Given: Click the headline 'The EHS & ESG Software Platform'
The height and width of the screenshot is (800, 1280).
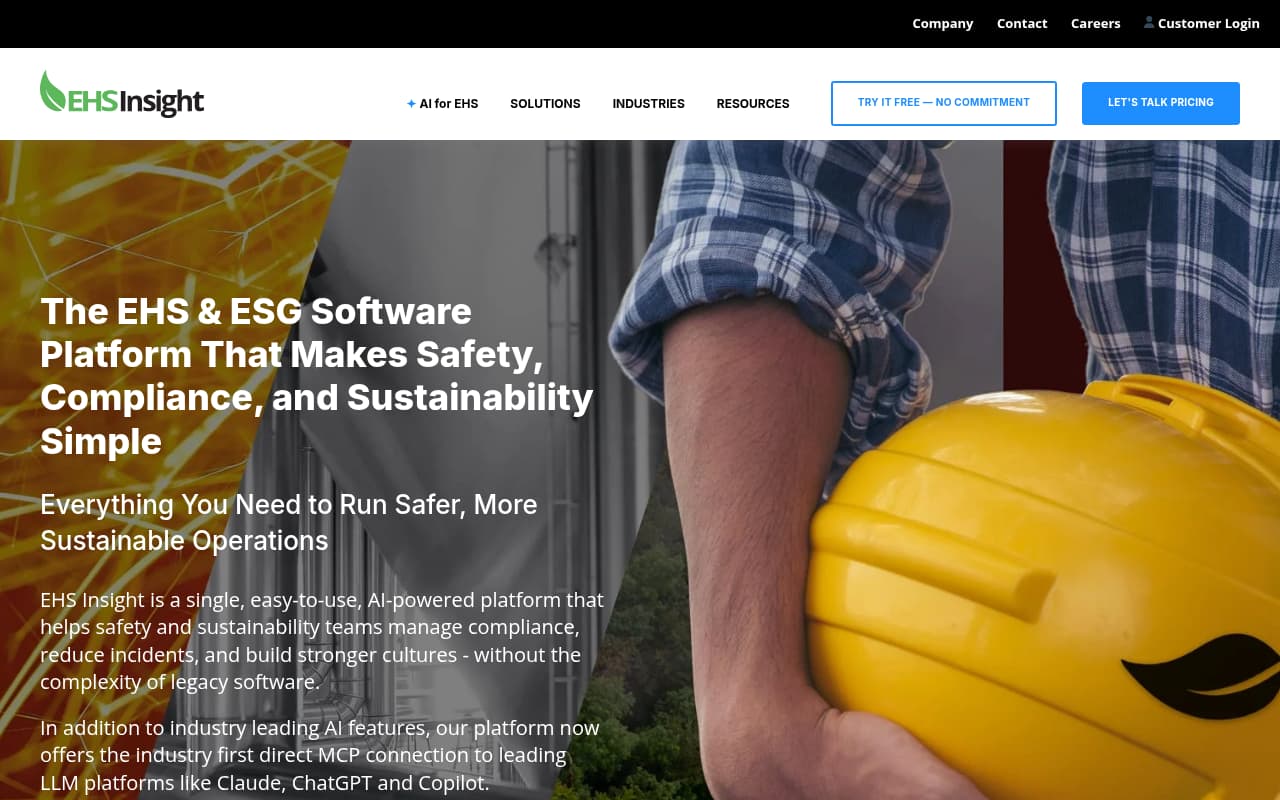Looking at the screenshot, I should pyautogui.click(x=317, y=376).
